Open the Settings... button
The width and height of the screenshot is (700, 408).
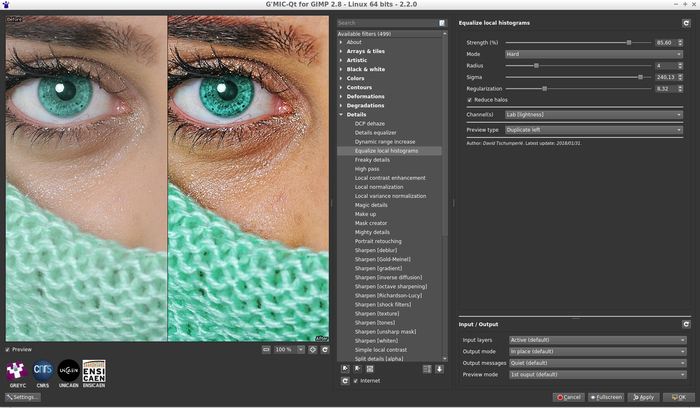pyautogui.click(x=22, y=397)
